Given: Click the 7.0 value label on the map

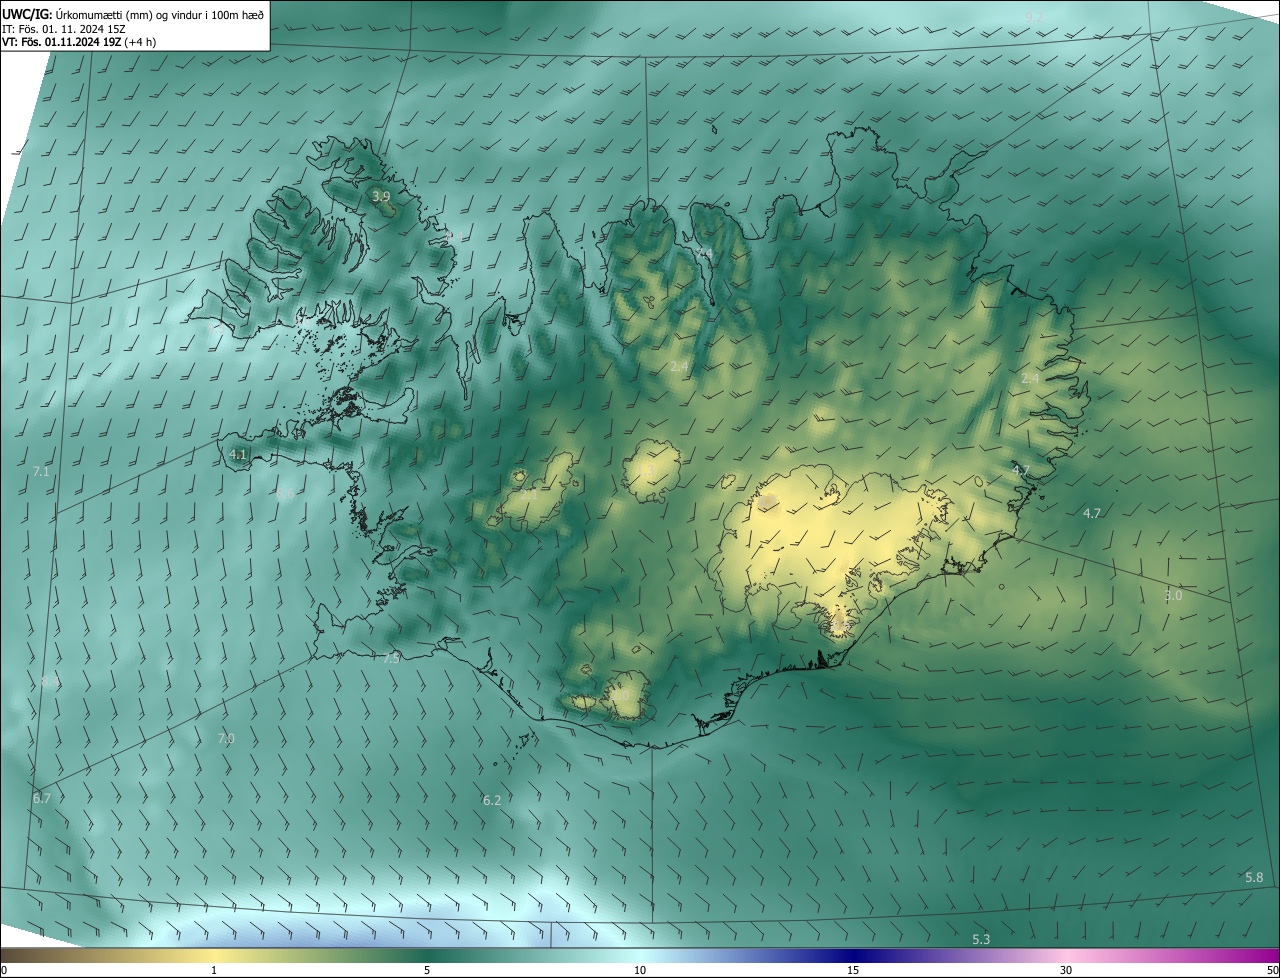Looking at the screenshot, I should pyautogui.click(x=226, y=738).
